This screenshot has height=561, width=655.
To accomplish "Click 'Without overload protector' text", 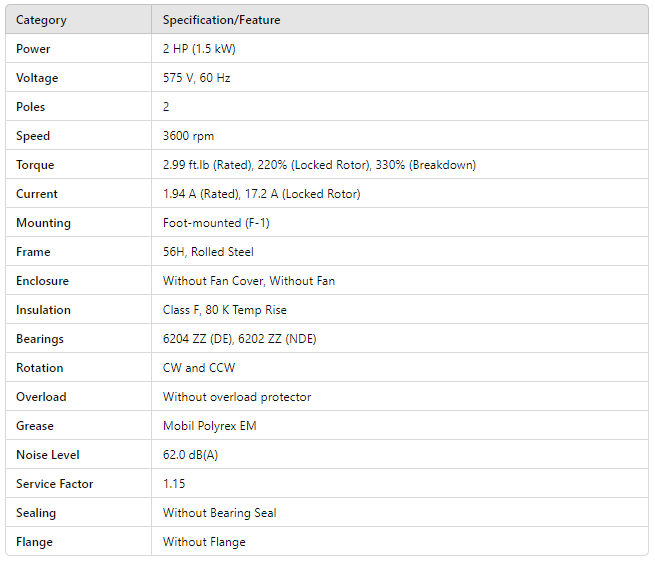I will coord(237,397).
